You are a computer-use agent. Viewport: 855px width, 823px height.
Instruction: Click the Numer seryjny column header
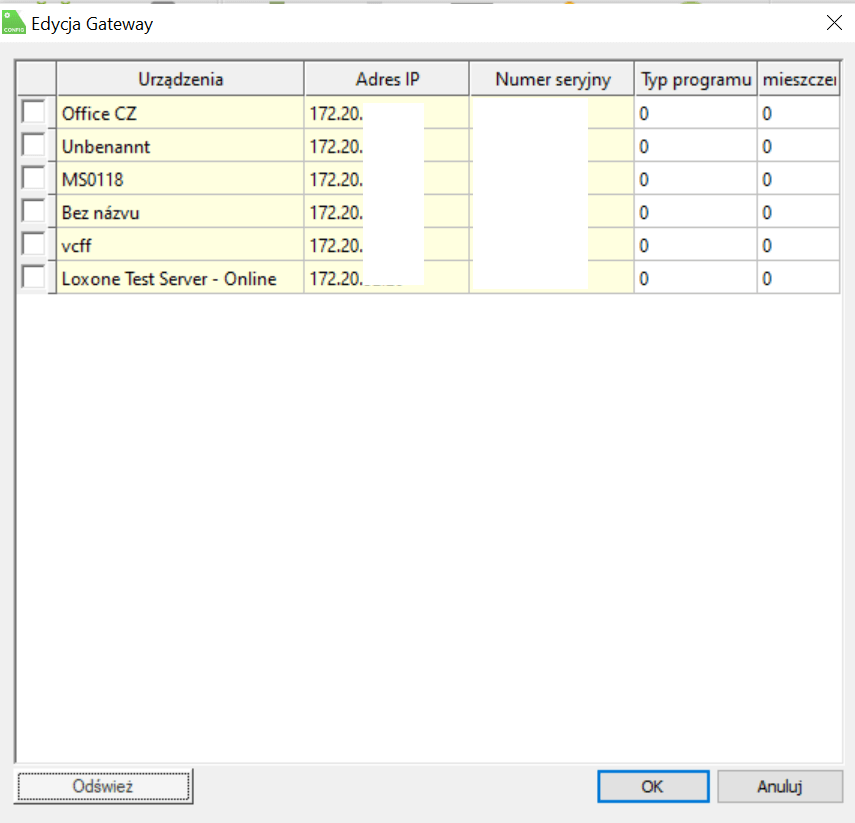(x=552, y=79)
